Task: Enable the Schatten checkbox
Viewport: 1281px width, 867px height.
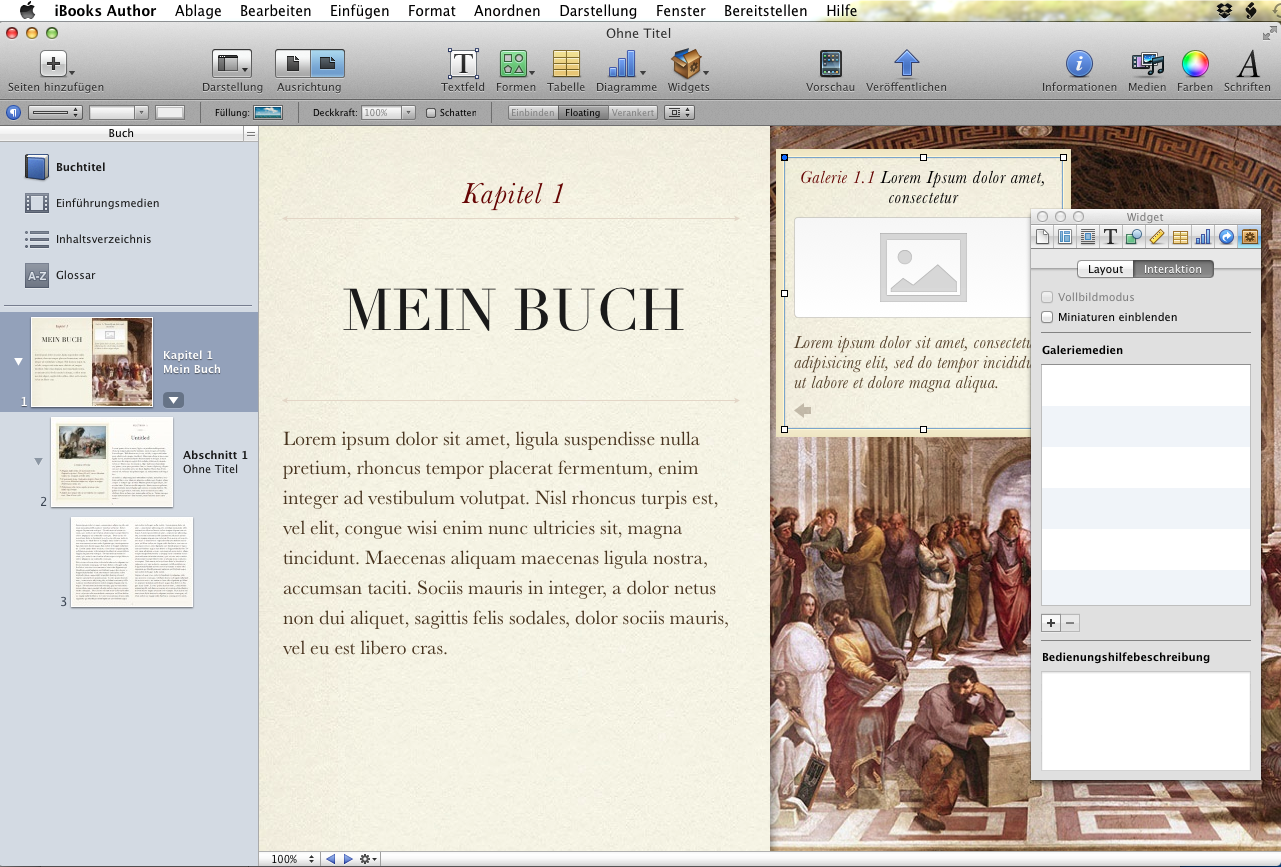Action: pyautogui.click(x=432, y=113)
